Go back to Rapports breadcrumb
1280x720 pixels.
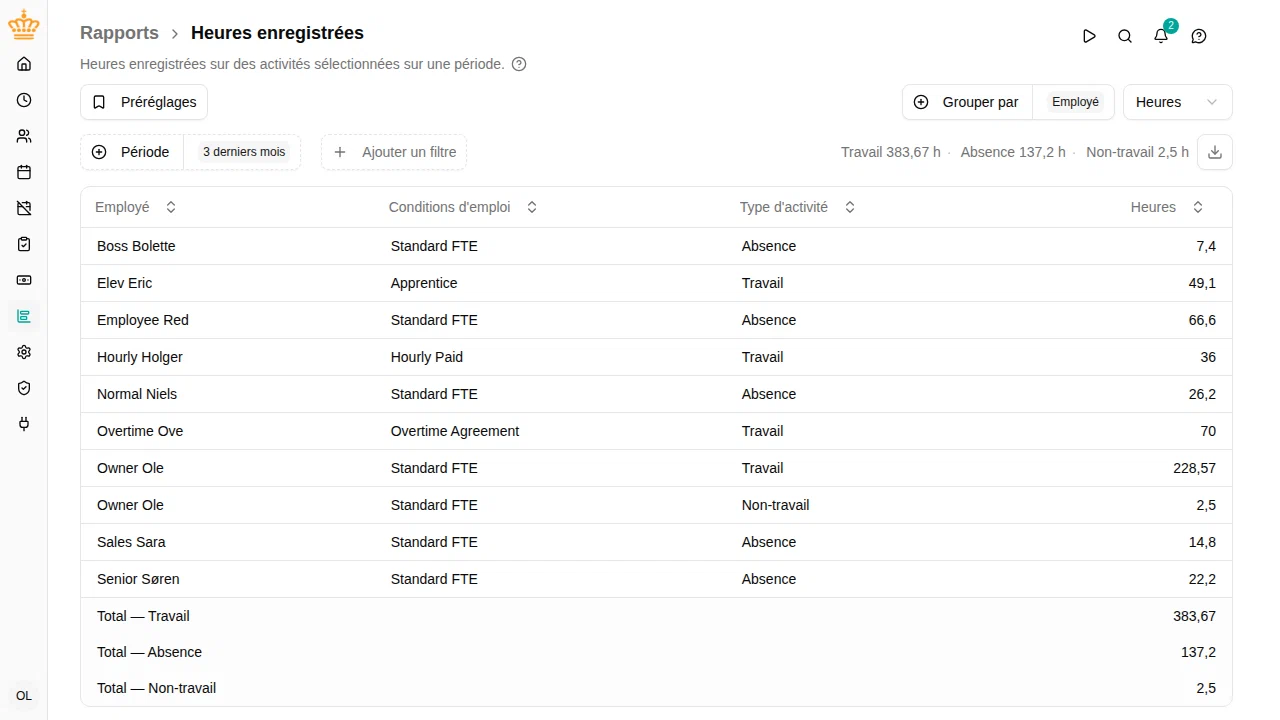pyautogui.click(x=119, y=33)
